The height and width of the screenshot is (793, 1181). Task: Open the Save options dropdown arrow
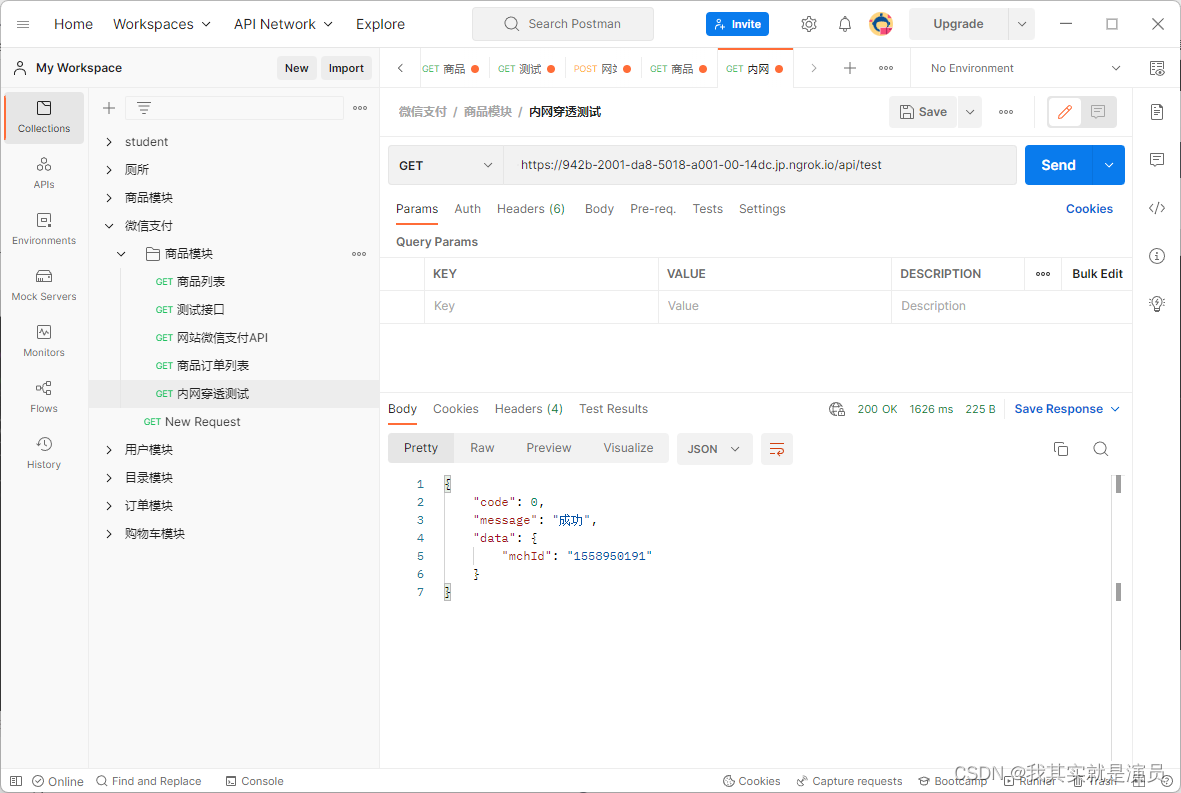[970, 112]
